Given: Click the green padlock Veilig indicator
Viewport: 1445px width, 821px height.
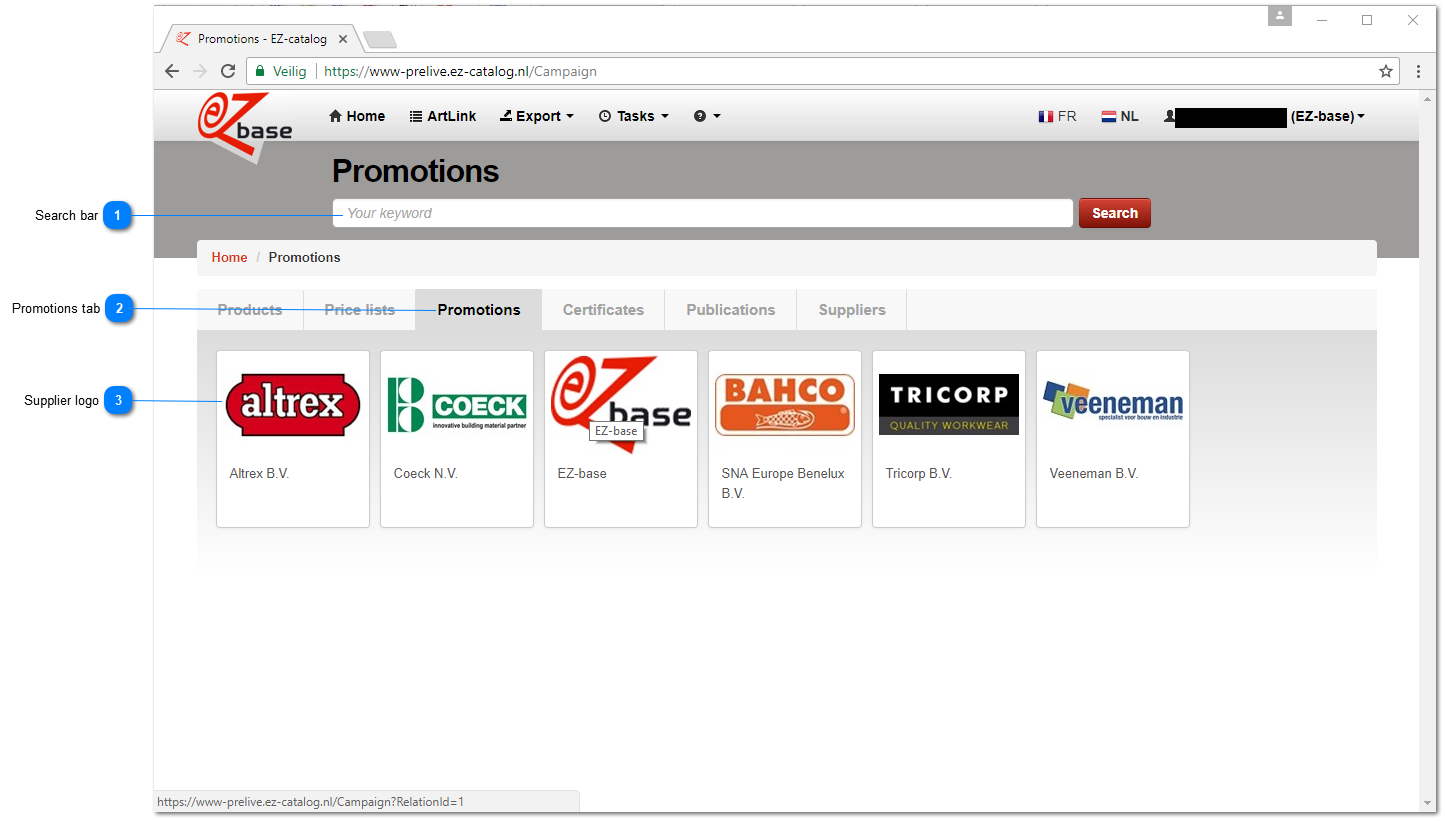Looking at the screenshot, I should [x=280, y=71].
